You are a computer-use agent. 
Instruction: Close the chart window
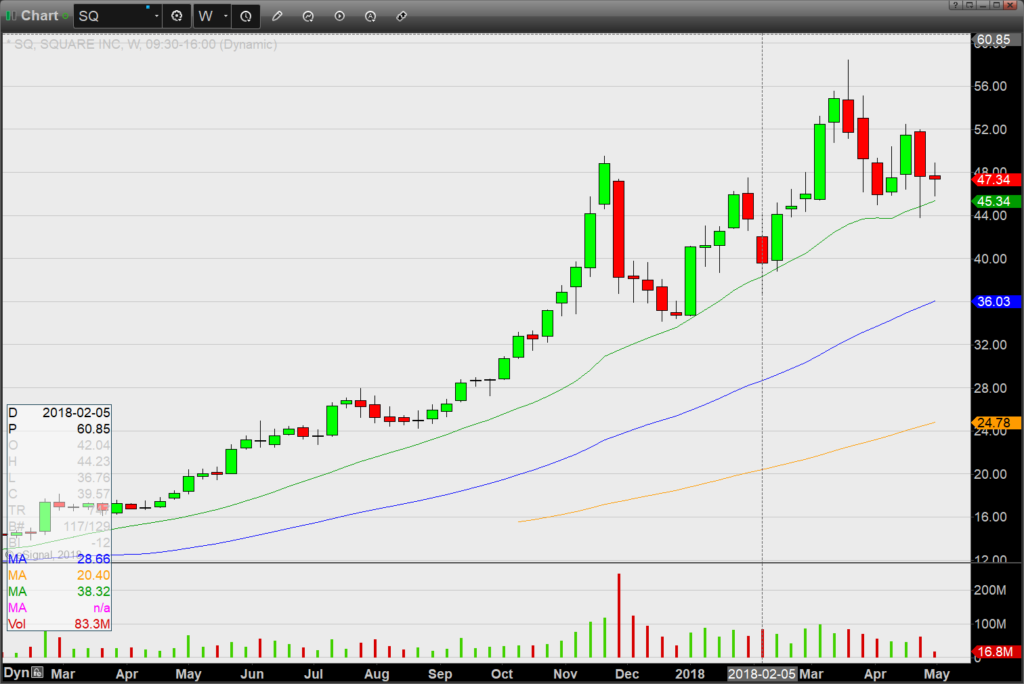point(1010,5)
